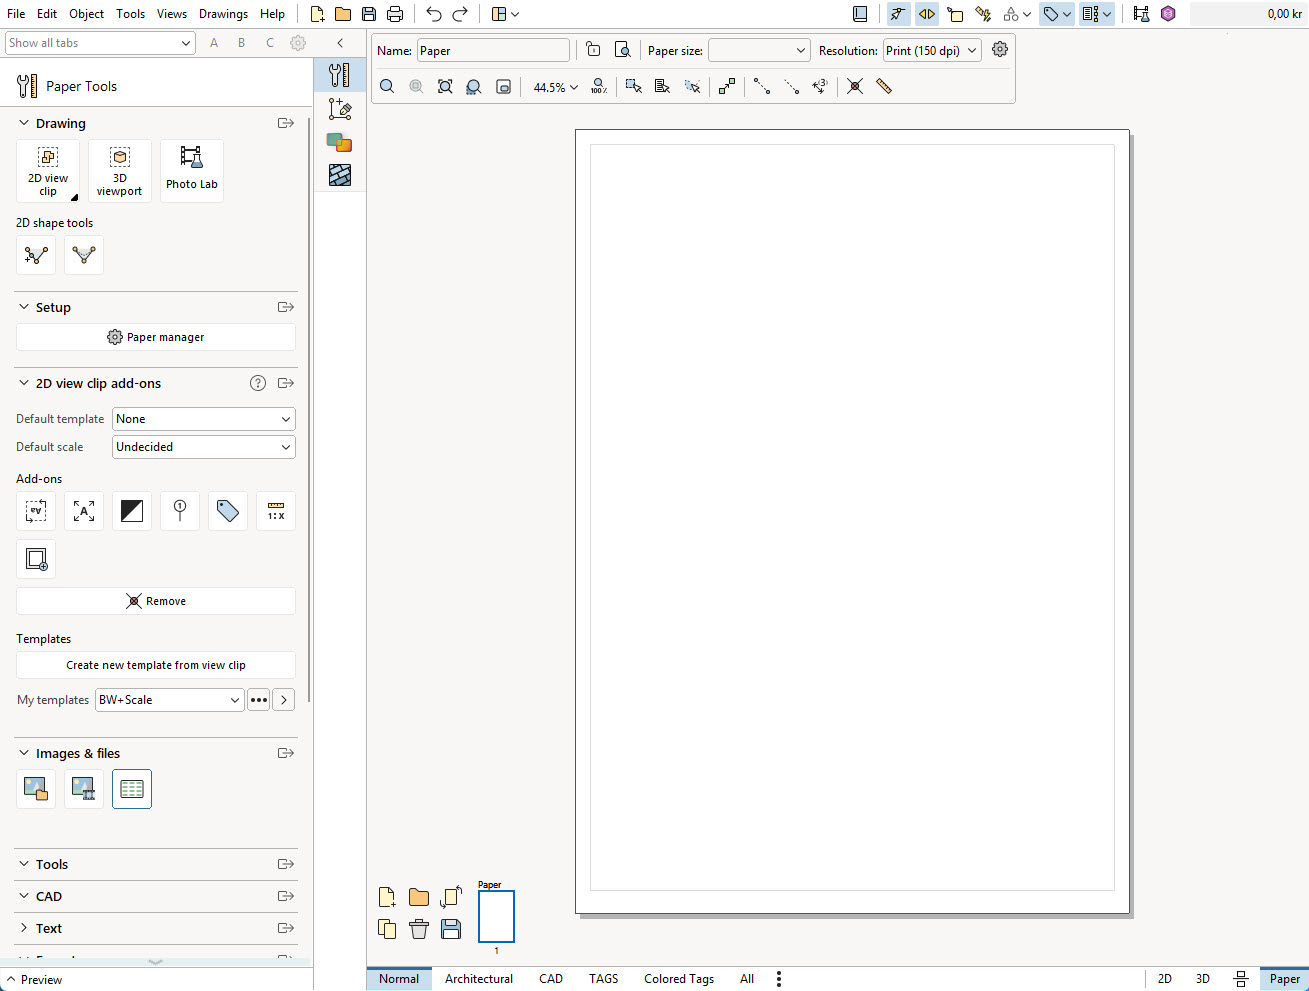Click the insert image icon in Images & files

point(36,789)
